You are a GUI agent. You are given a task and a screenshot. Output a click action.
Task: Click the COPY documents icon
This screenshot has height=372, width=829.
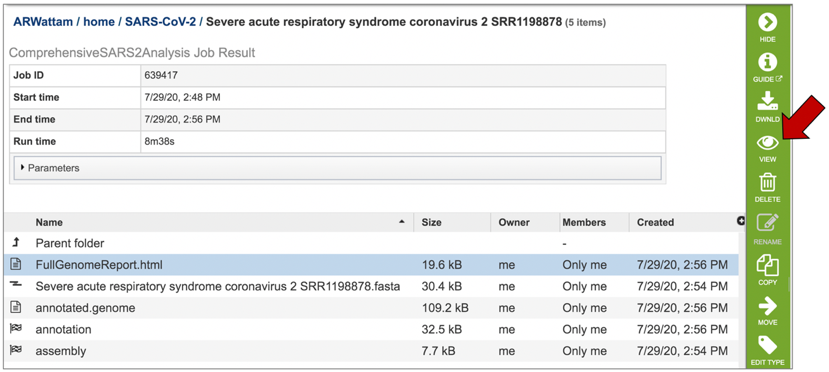coord(767,265)
